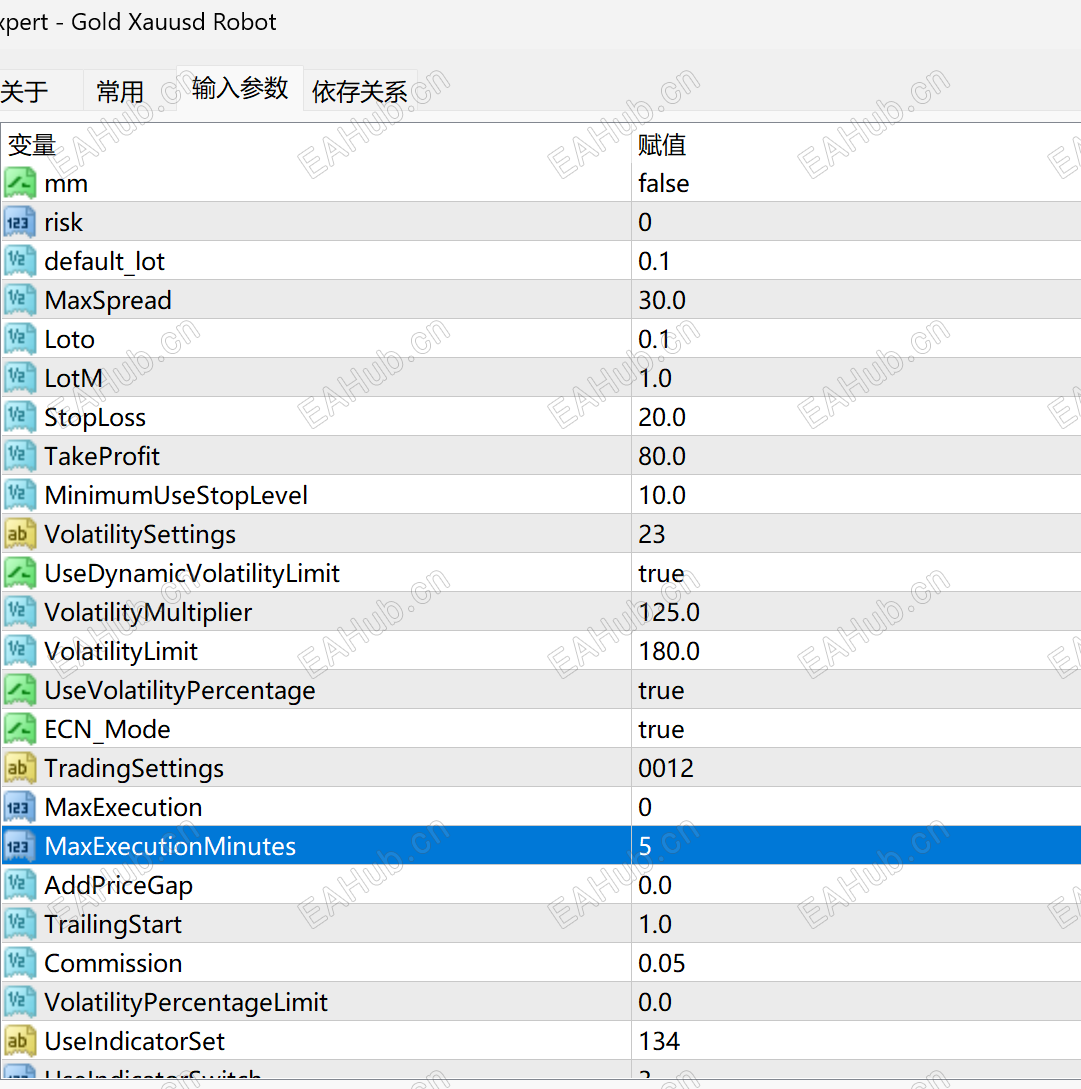
Task: Click the double icon beside VolatilityLimit
Action: [x=19, y=651]
